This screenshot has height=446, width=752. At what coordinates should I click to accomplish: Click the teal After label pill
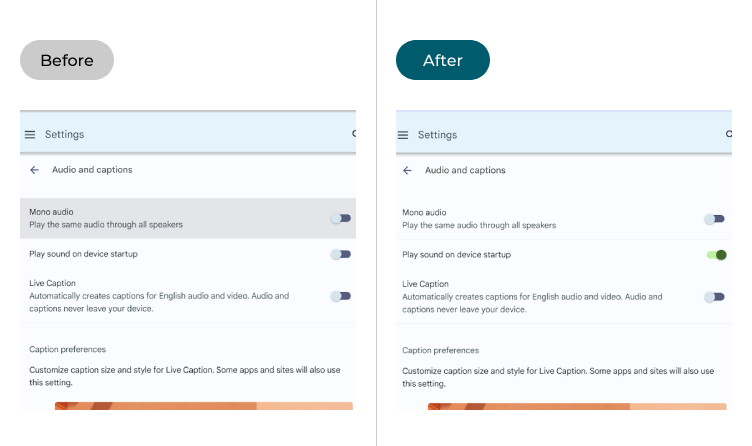tap(442, 60)
